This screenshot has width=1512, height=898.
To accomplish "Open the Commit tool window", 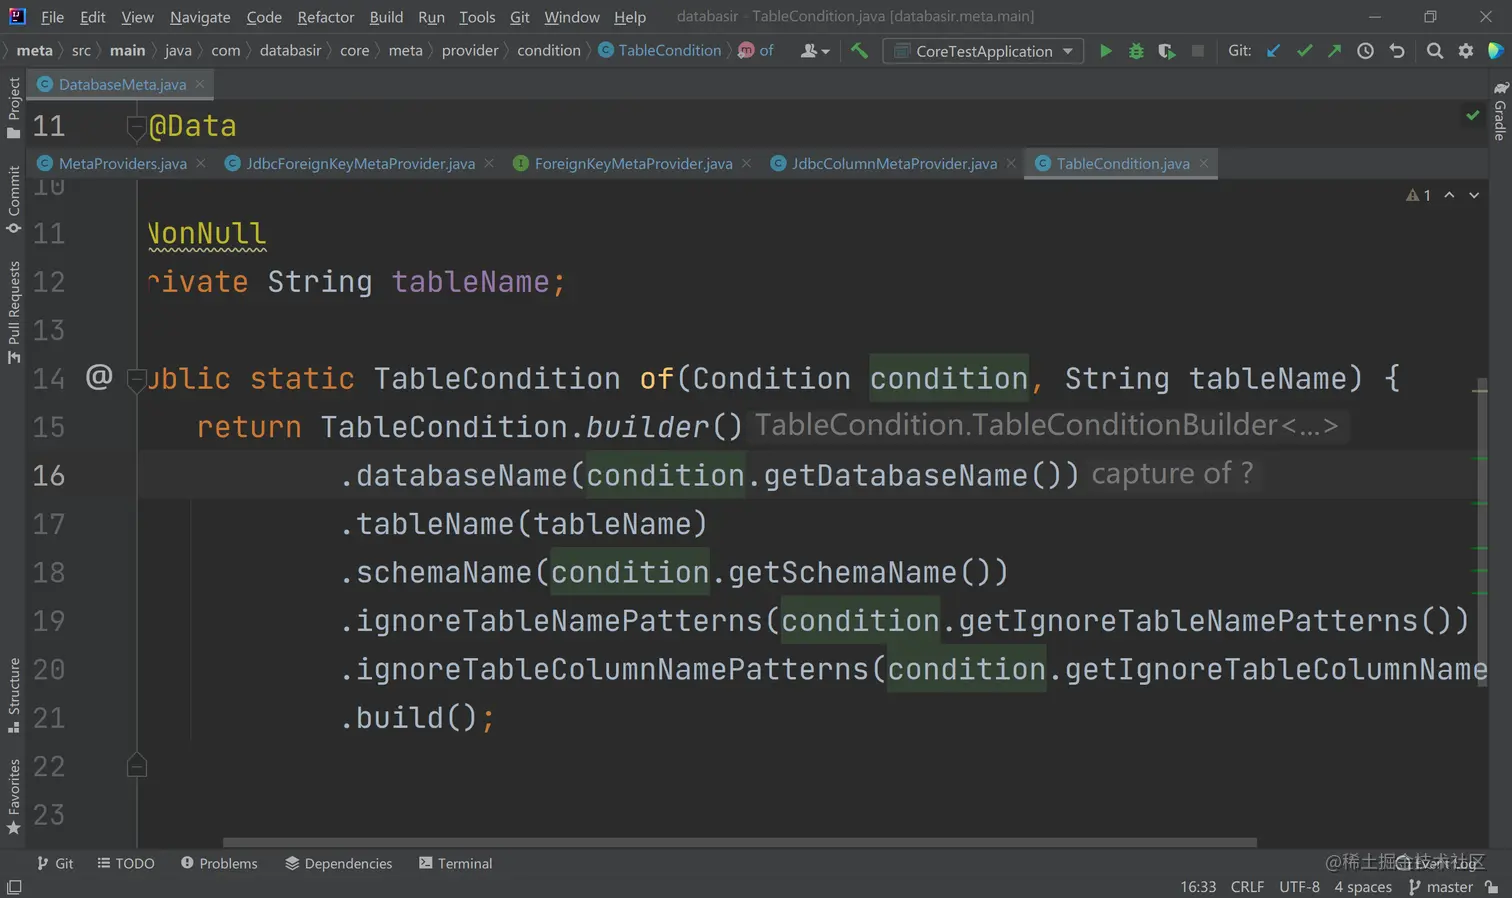I will coord(14,200).
